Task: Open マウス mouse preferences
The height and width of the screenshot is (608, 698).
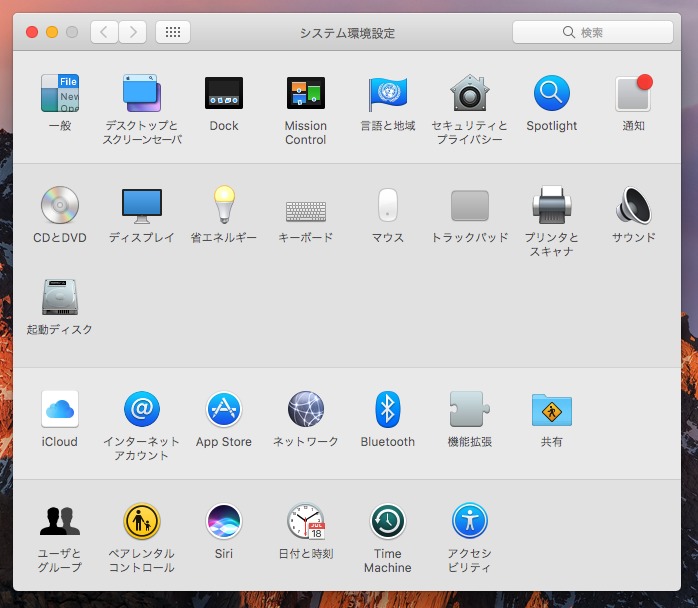Action: tap(388, 205)
